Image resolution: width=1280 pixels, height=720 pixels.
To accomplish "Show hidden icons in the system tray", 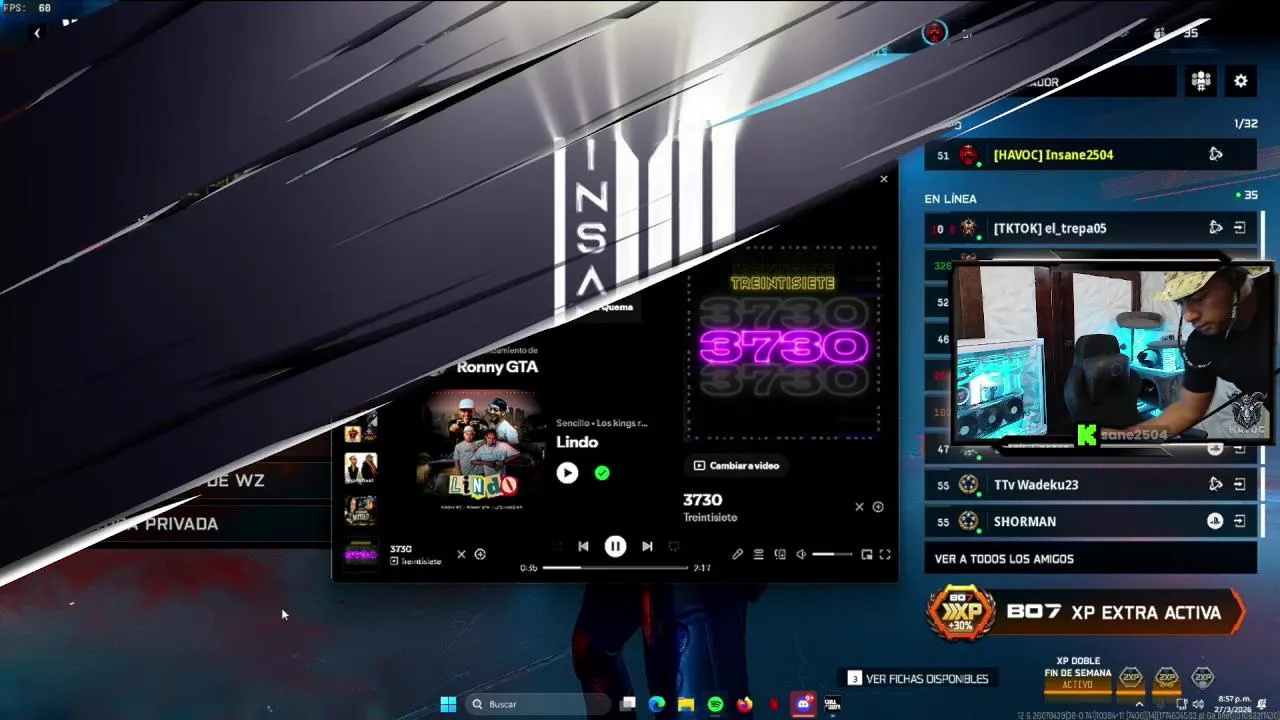I will 1138,704.
